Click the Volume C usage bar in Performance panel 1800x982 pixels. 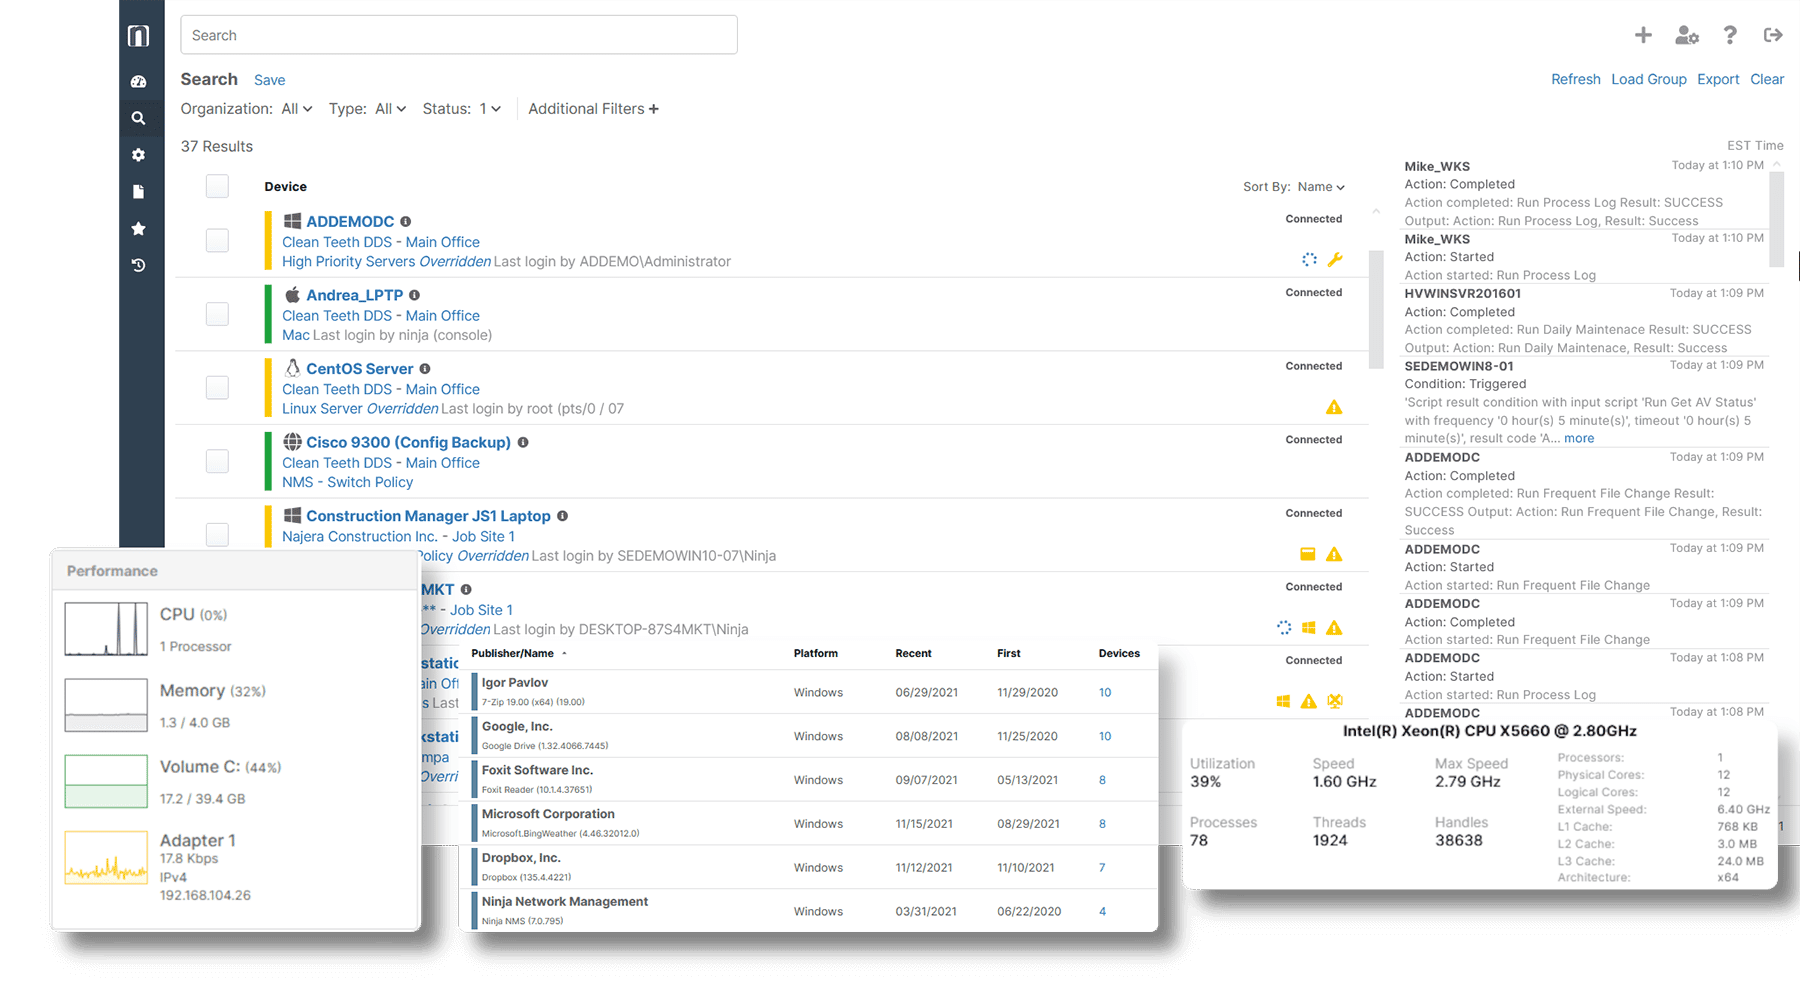pos(105,781)
